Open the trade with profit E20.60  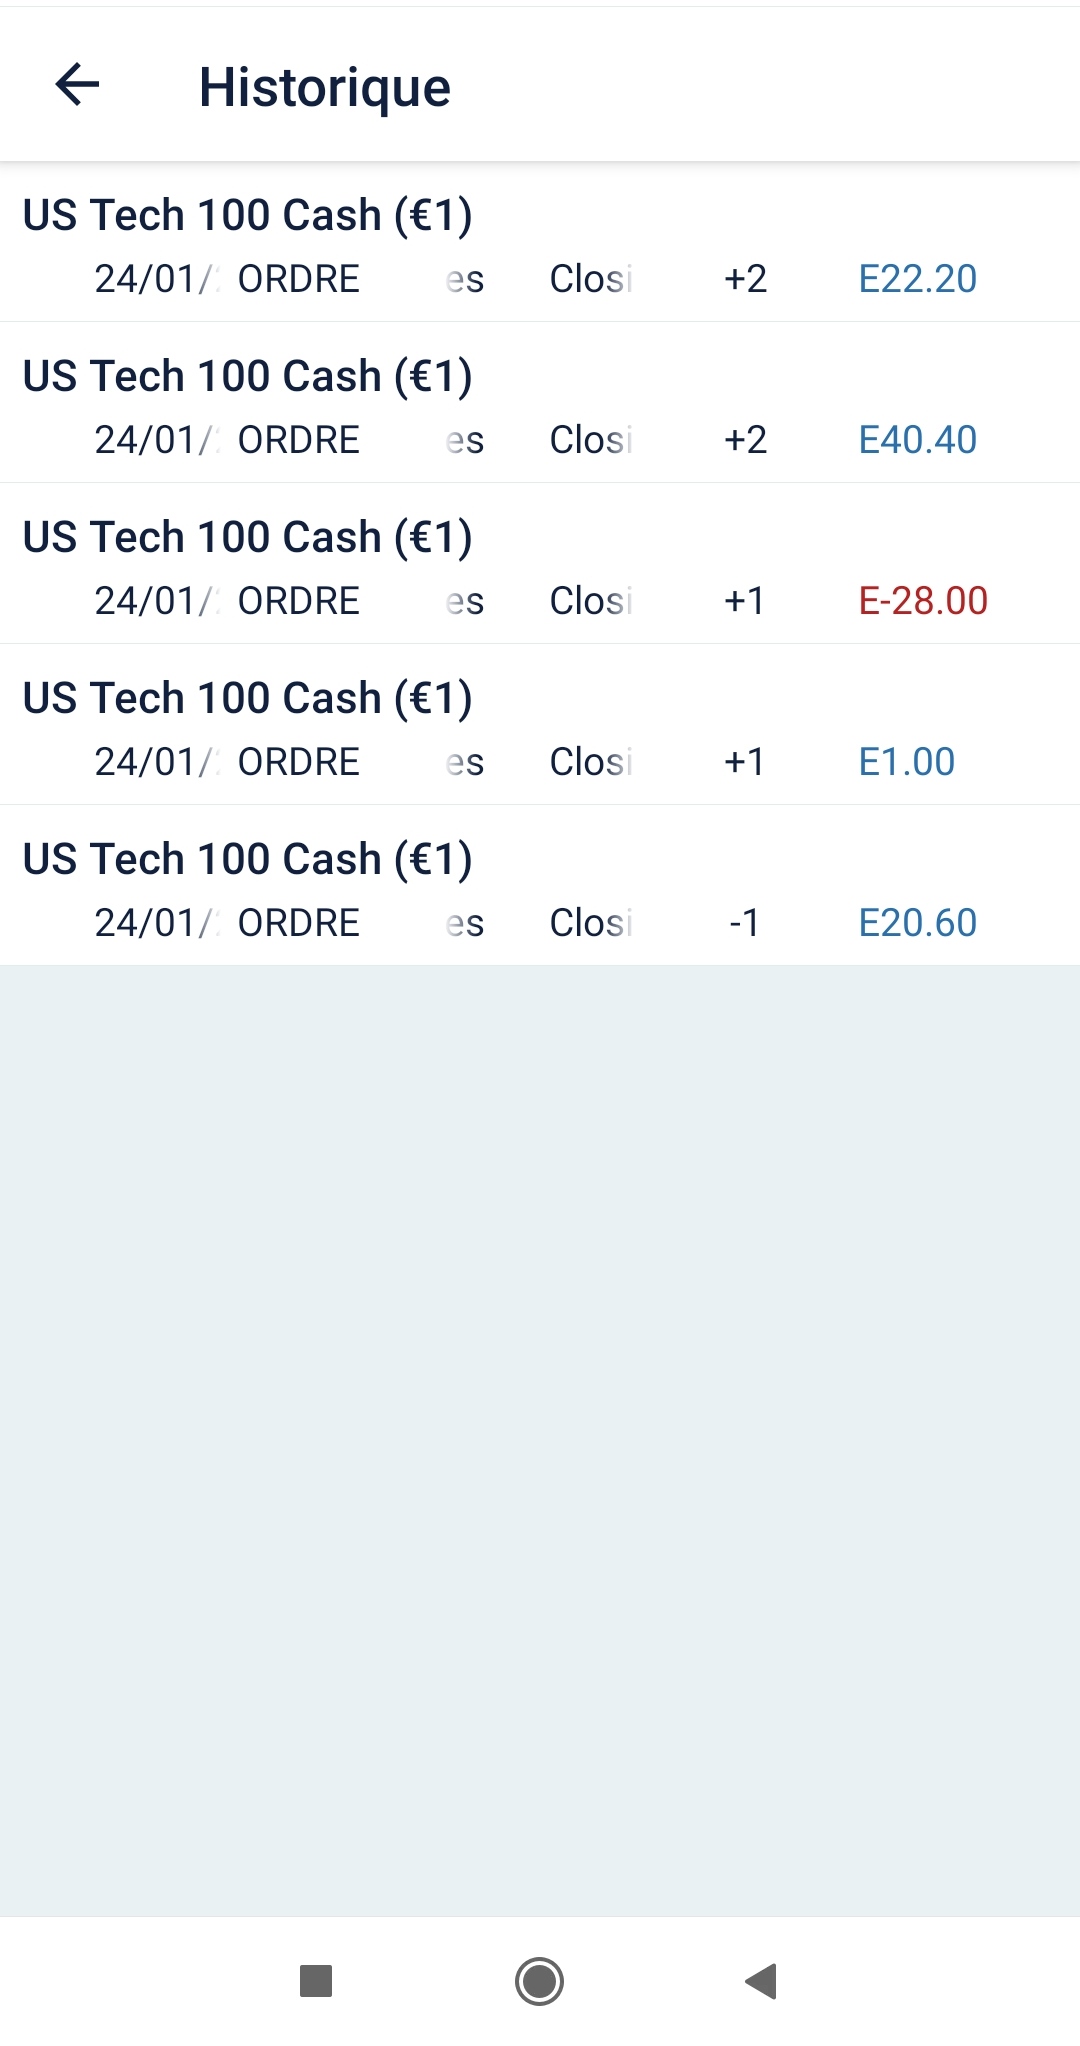click(917, 923)
